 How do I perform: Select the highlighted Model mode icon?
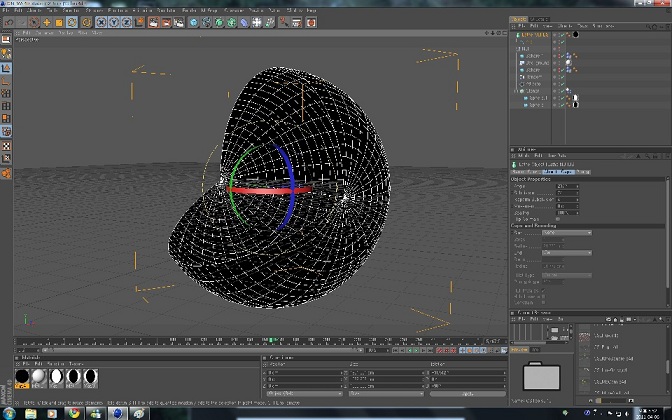[x=6, y=68]
